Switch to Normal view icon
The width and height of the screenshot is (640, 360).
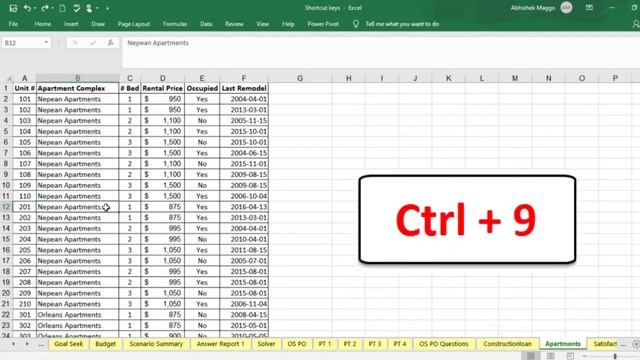click(x=531, y=356)
